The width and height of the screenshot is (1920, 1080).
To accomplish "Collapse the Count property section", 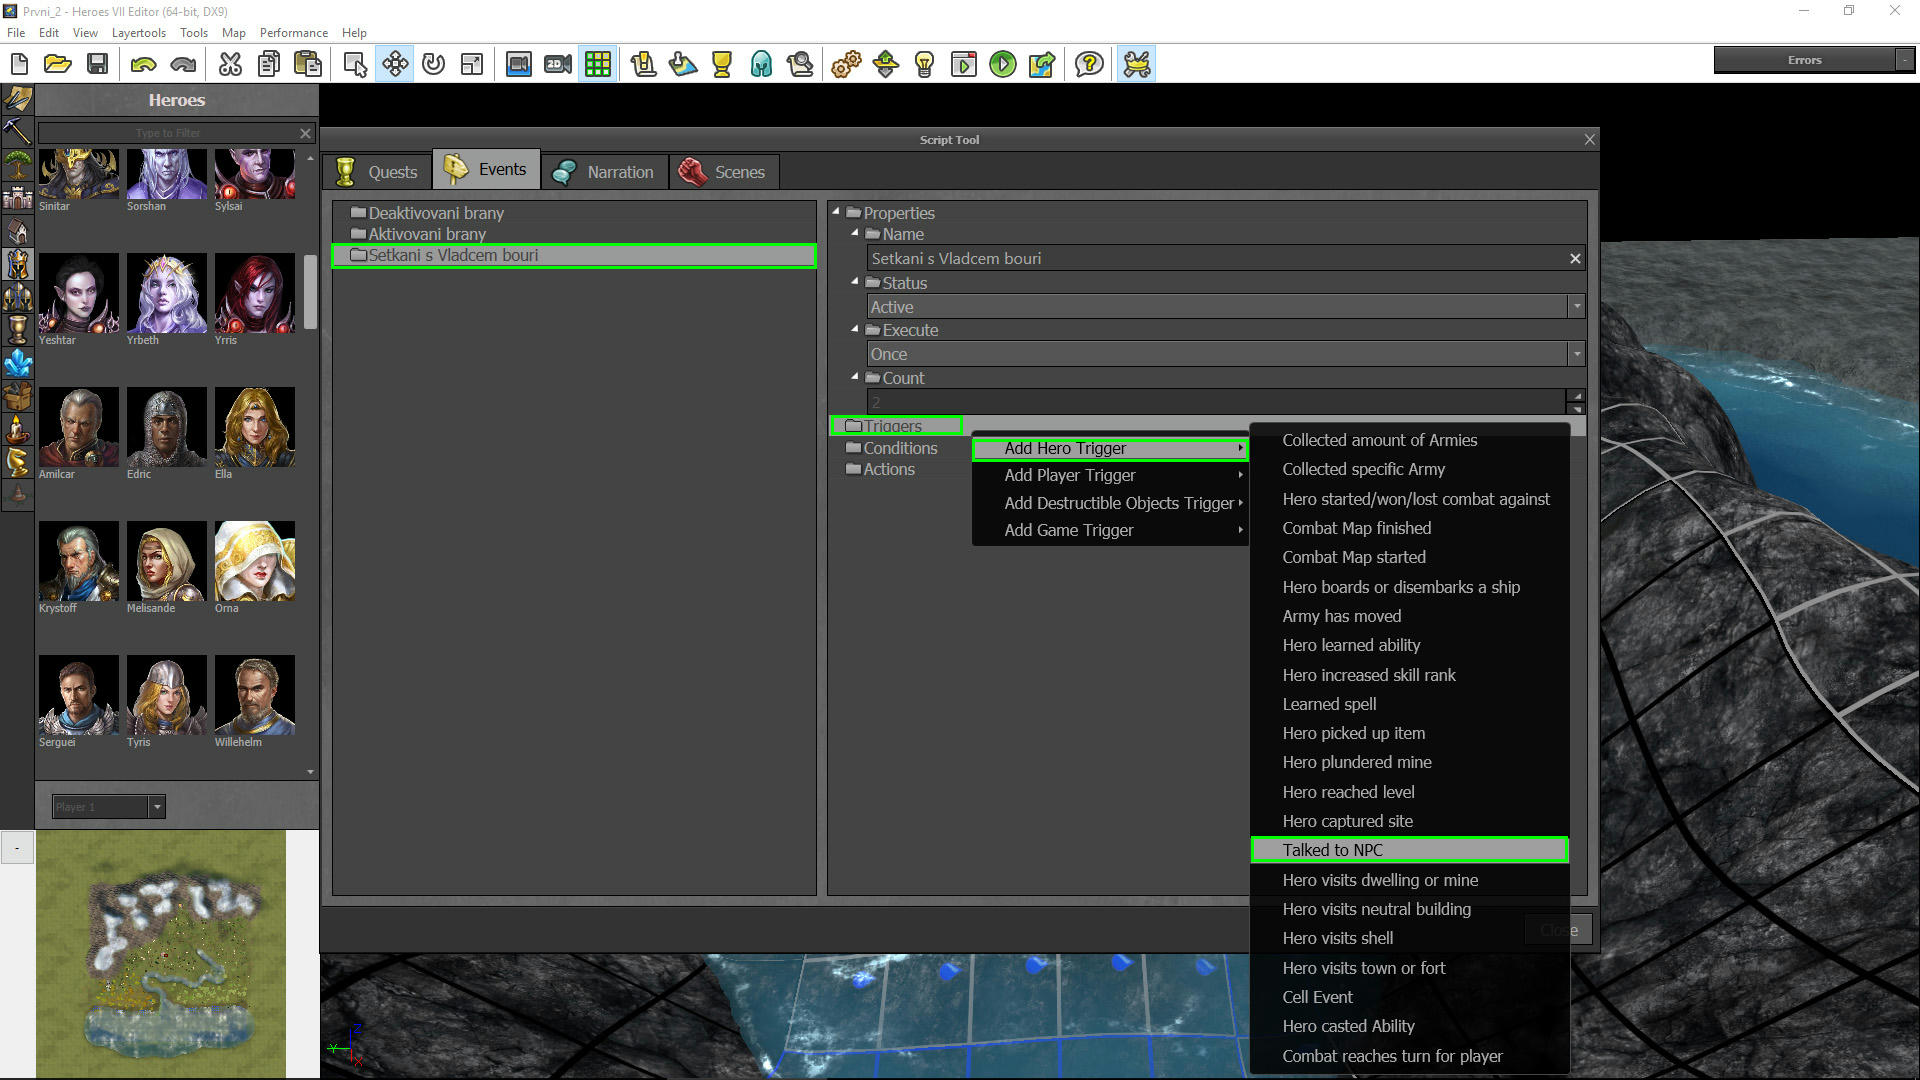I will tap(855, 377).
